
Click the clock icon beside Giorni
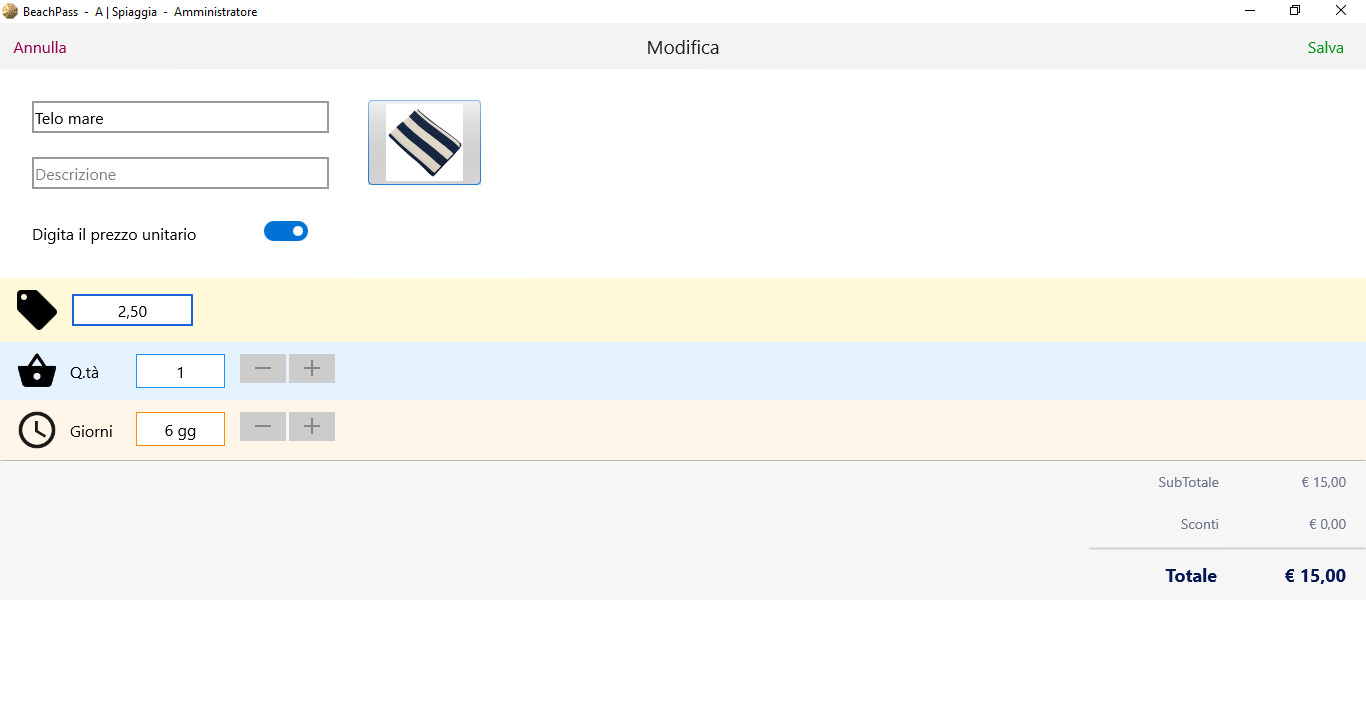click(x=37, y=430)
